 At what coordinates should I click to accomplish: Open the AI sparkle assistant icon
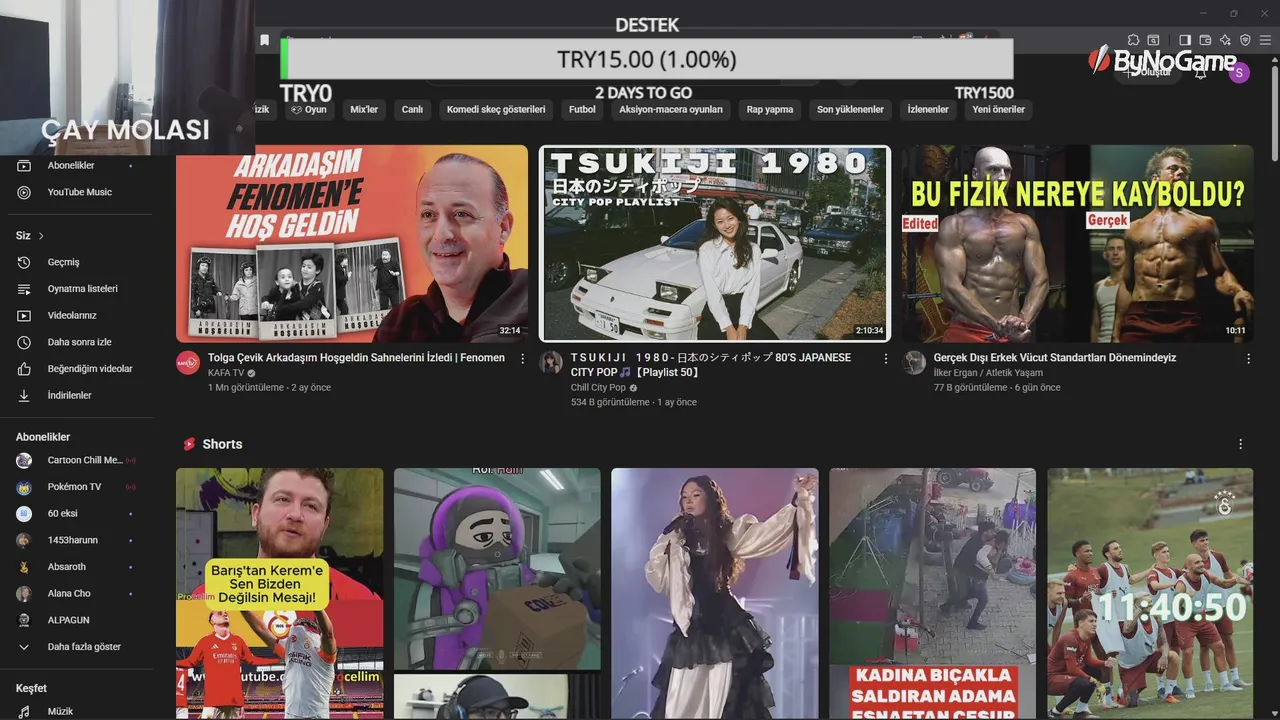1225,40
